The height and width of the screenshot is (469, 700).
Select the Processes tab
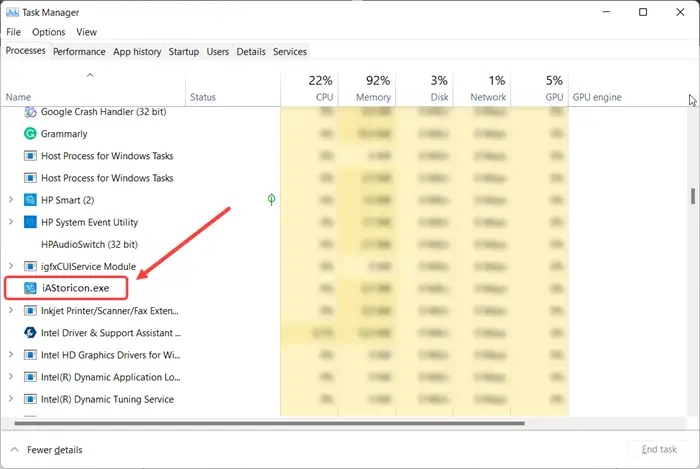point(25,50)
